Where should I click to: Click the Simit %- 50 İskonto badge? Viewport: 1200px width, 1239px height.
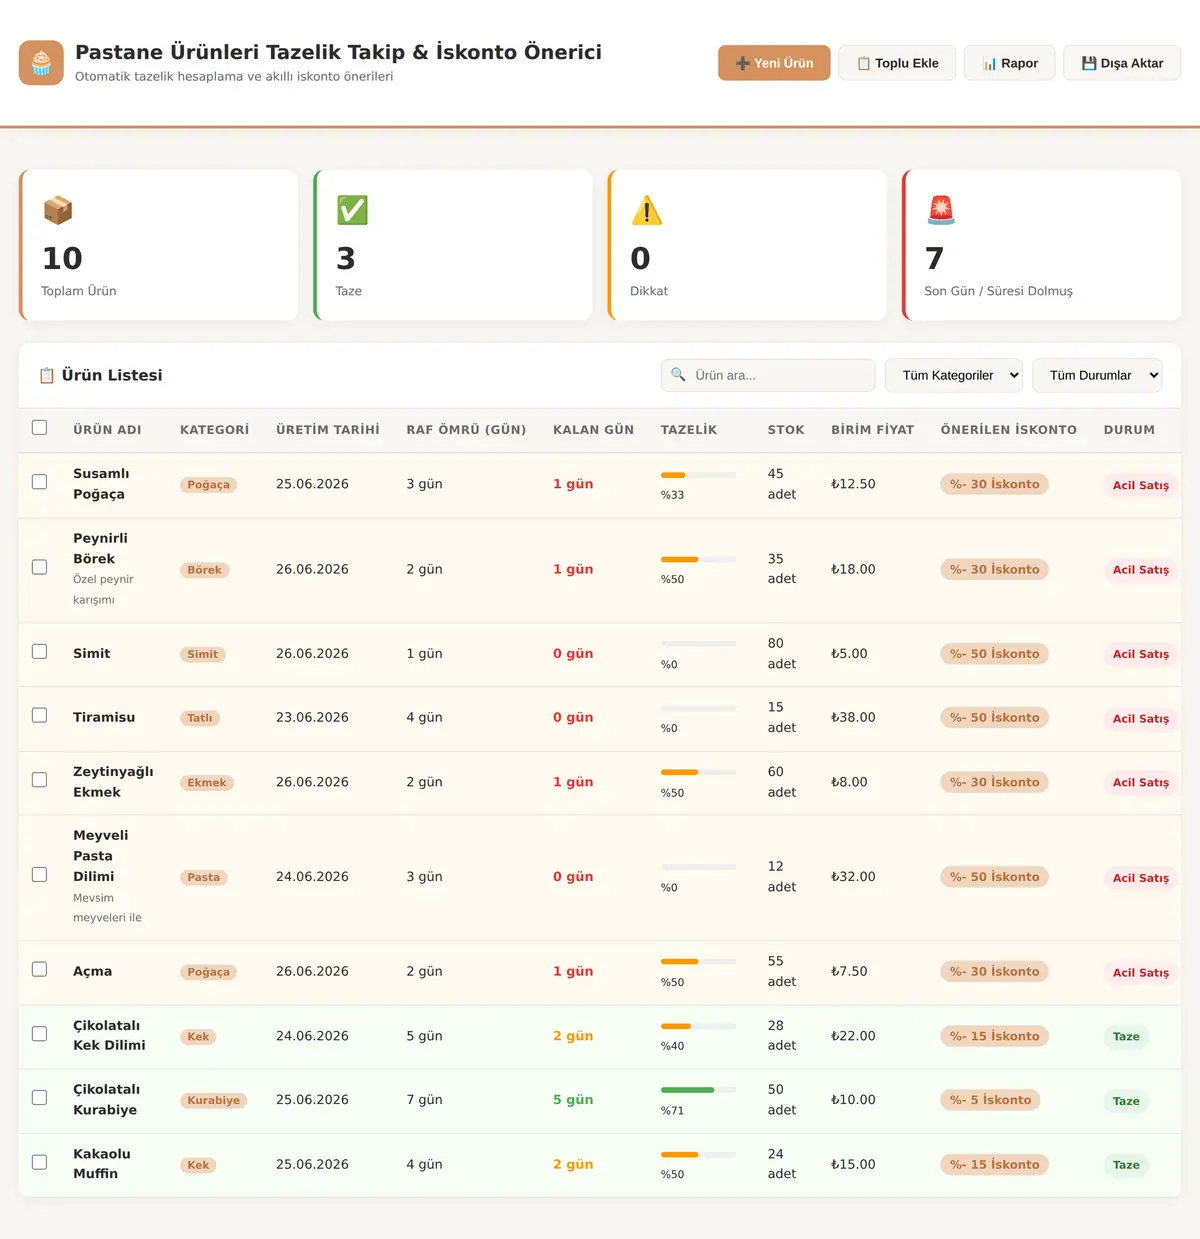pyautogui.click(x=994, y=654)
